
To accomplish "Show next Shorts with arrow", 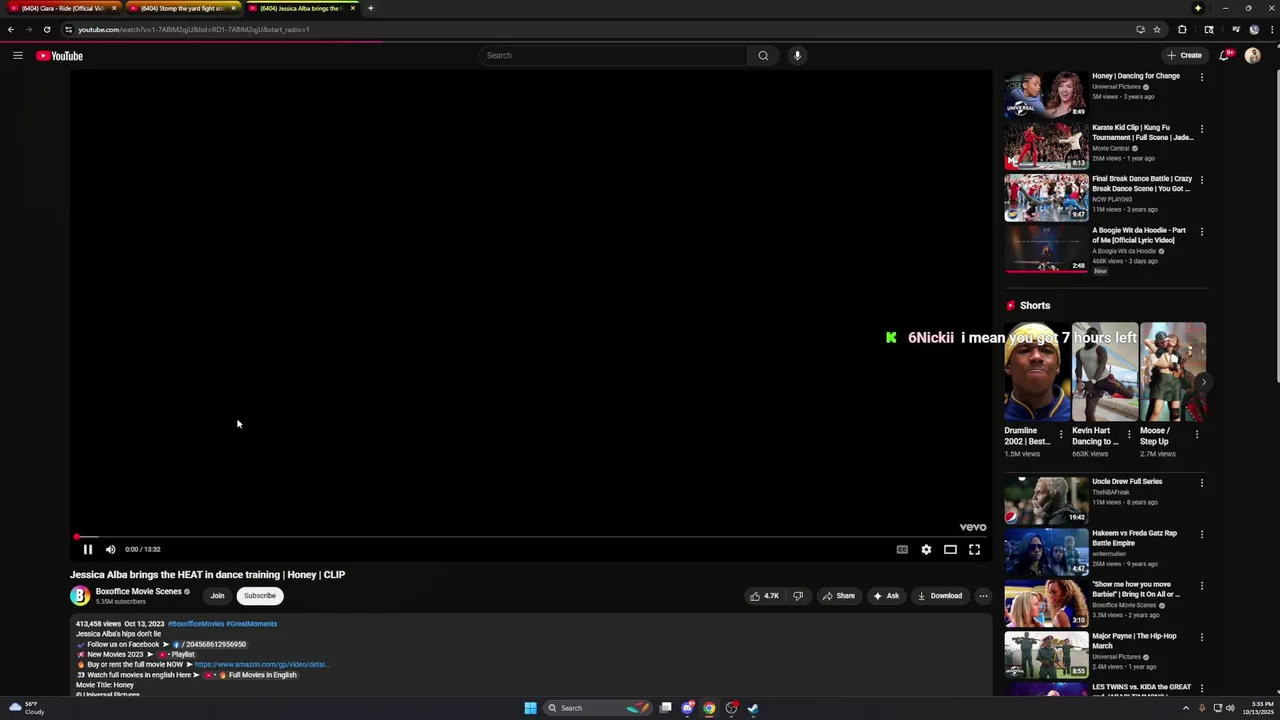I will [1203, 382].
